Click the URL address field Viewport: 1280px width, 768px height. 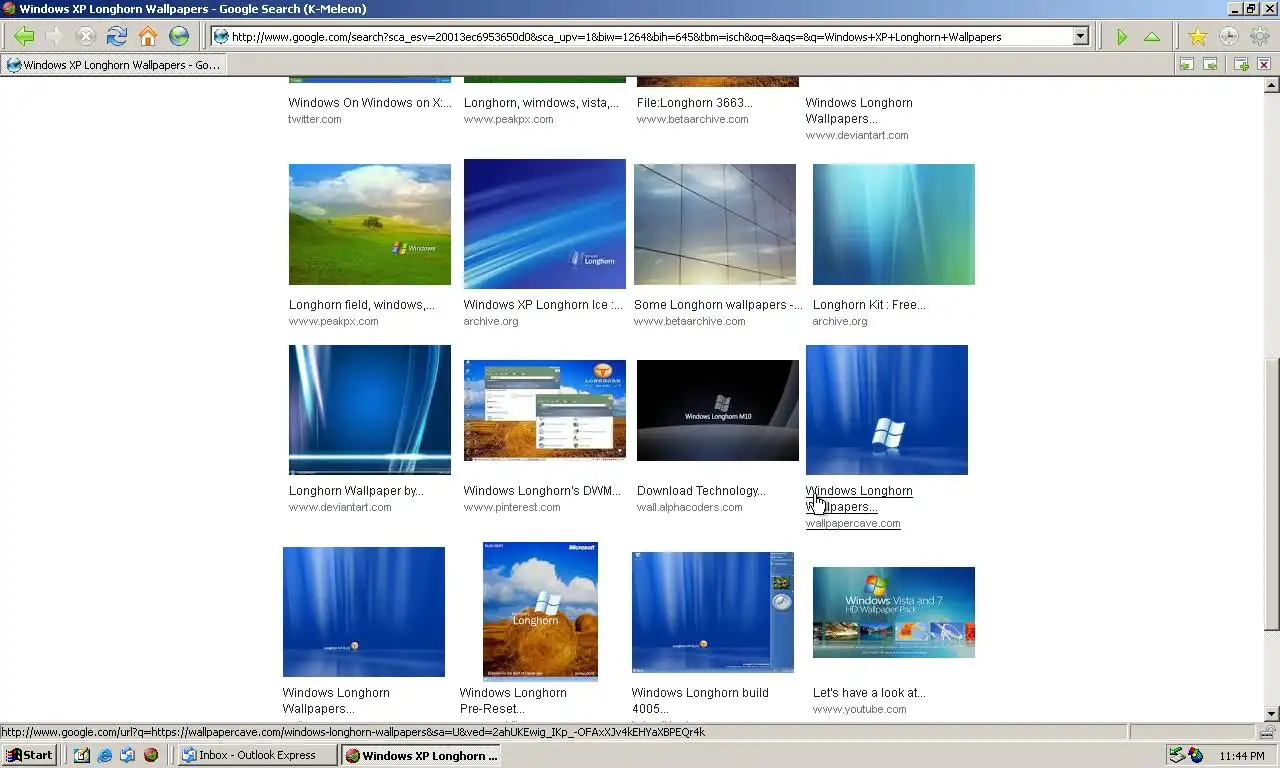[x=650, y=37]
